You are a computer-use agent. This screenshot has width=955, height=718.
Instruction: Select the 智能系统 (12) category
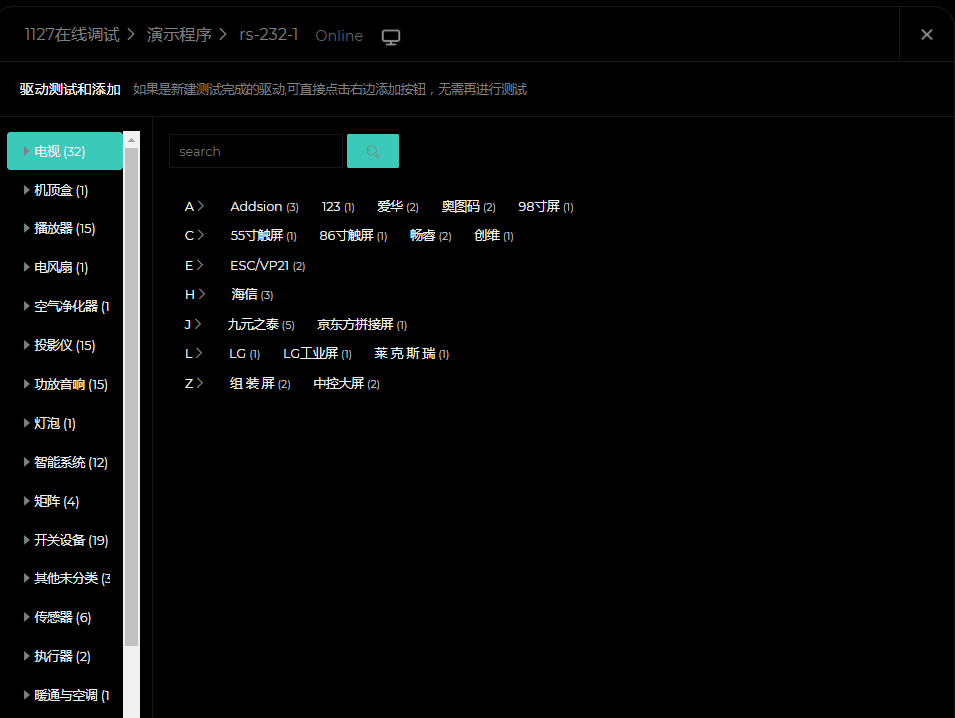(x=70, y=462)
